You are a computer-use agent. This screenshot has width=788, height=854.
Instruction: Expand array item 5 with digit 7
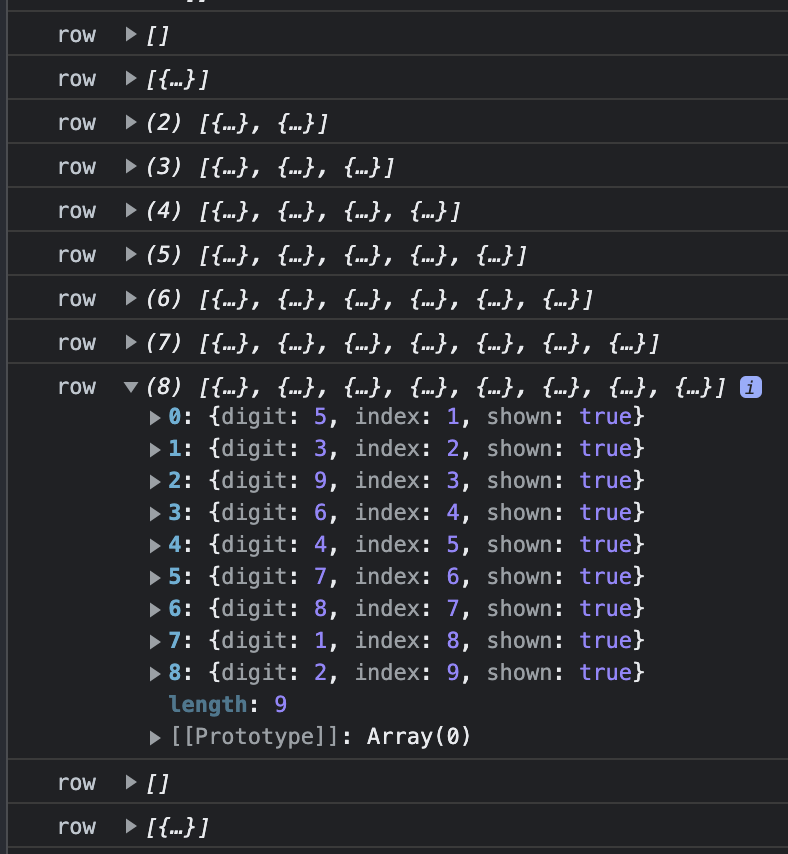[155, 578]
